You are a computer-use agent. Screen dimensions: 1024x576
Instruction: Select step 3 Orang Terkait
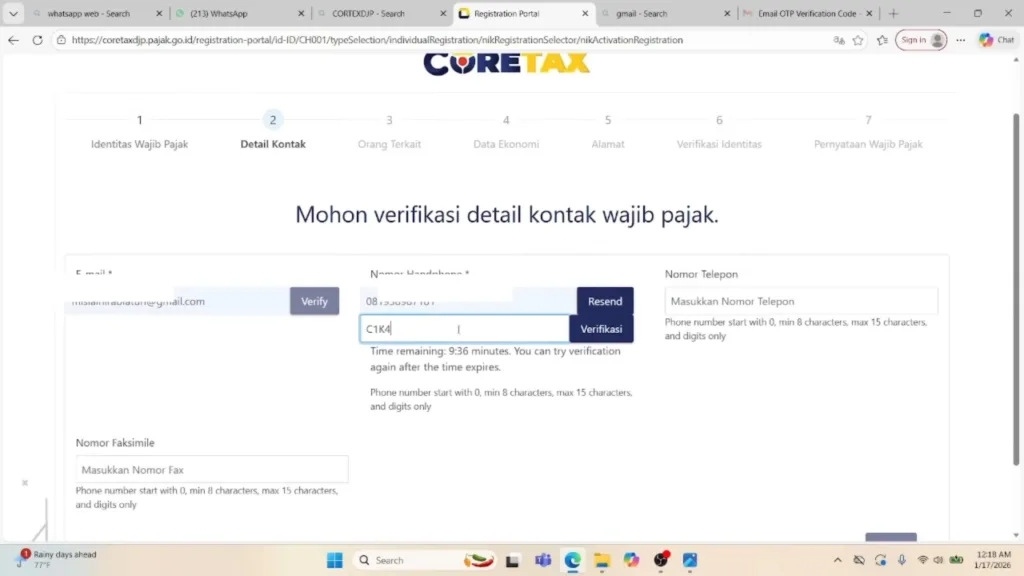[389, 132]
